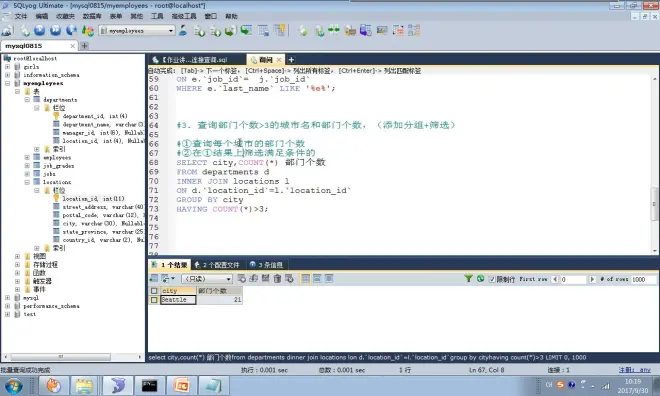Open the myemployees database dropdown
Viewport: 660px width, 396px height.
point(171,31)
